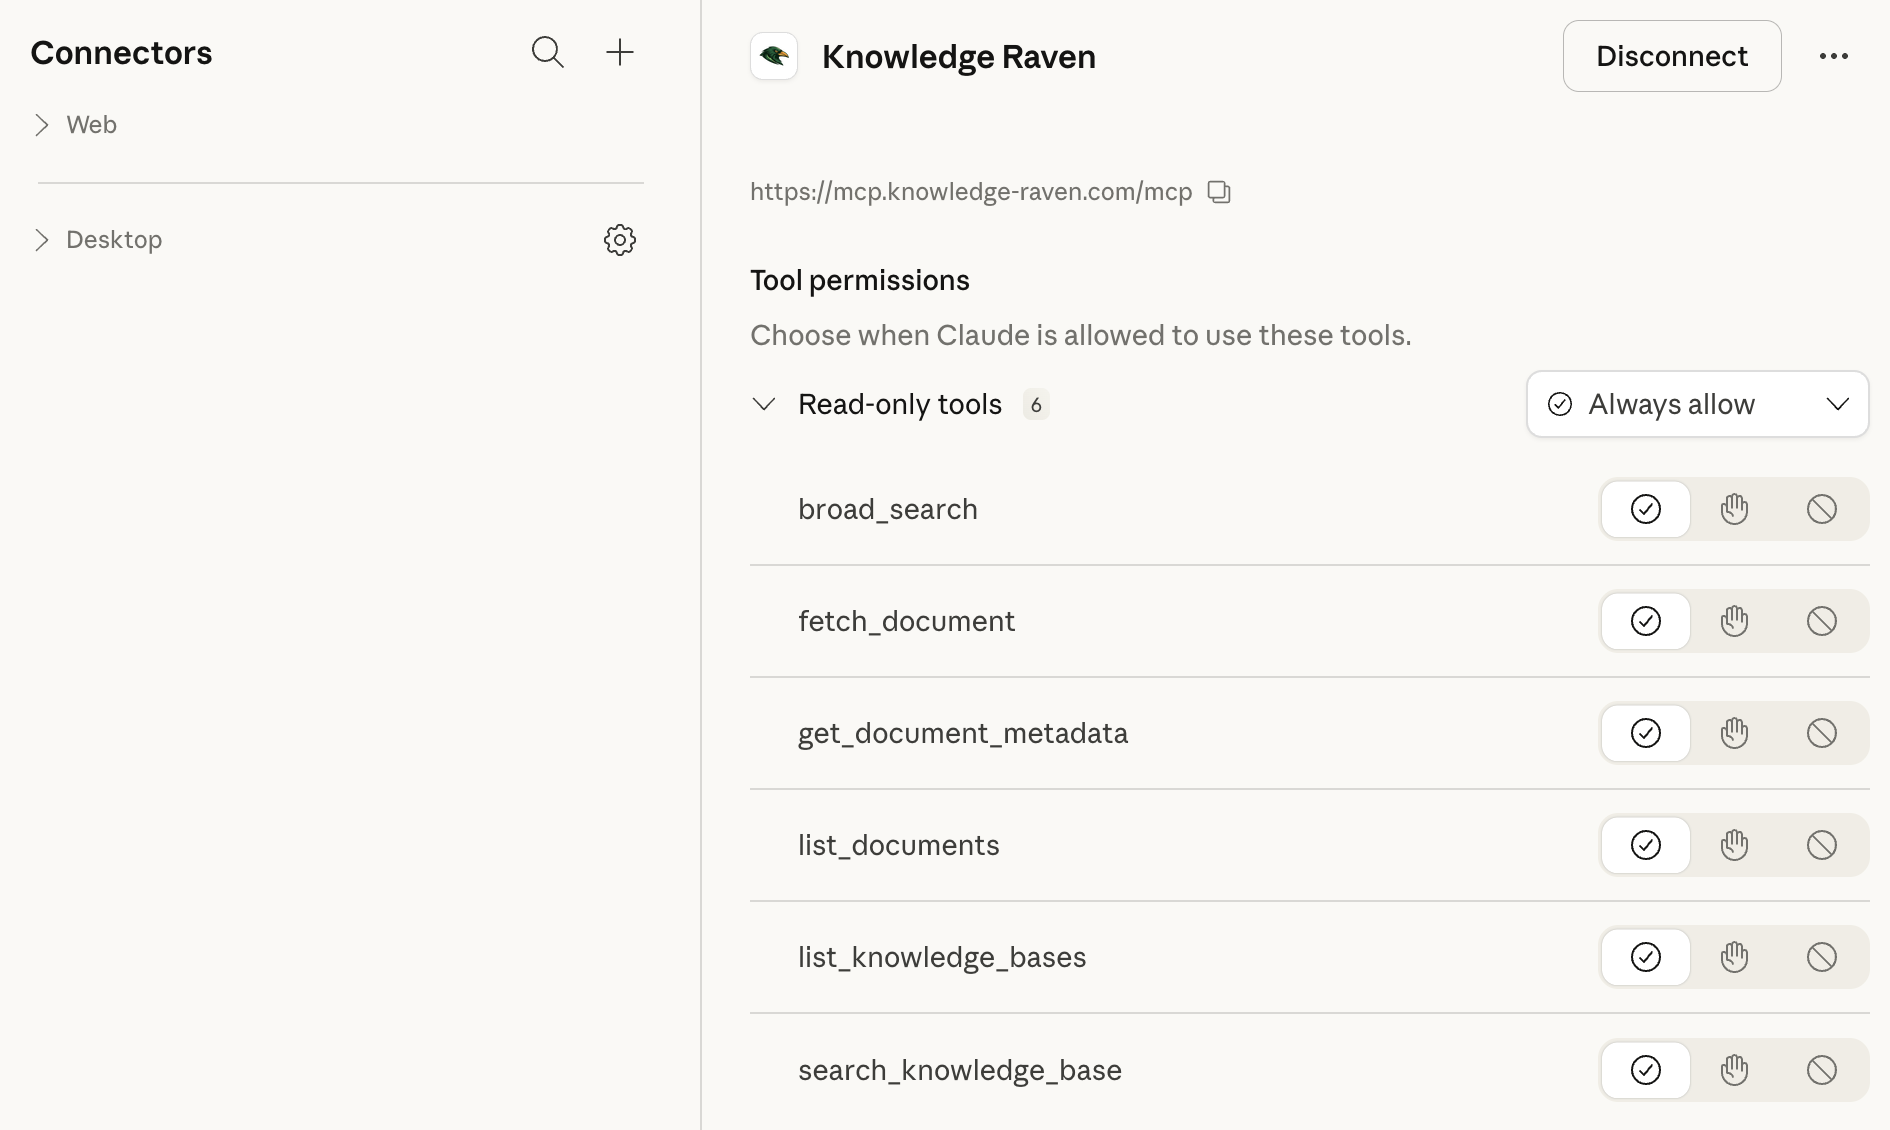Screen dimensions: 1890x1130
Task: Select the Connectors heading
Action: (x=121, y=52)
